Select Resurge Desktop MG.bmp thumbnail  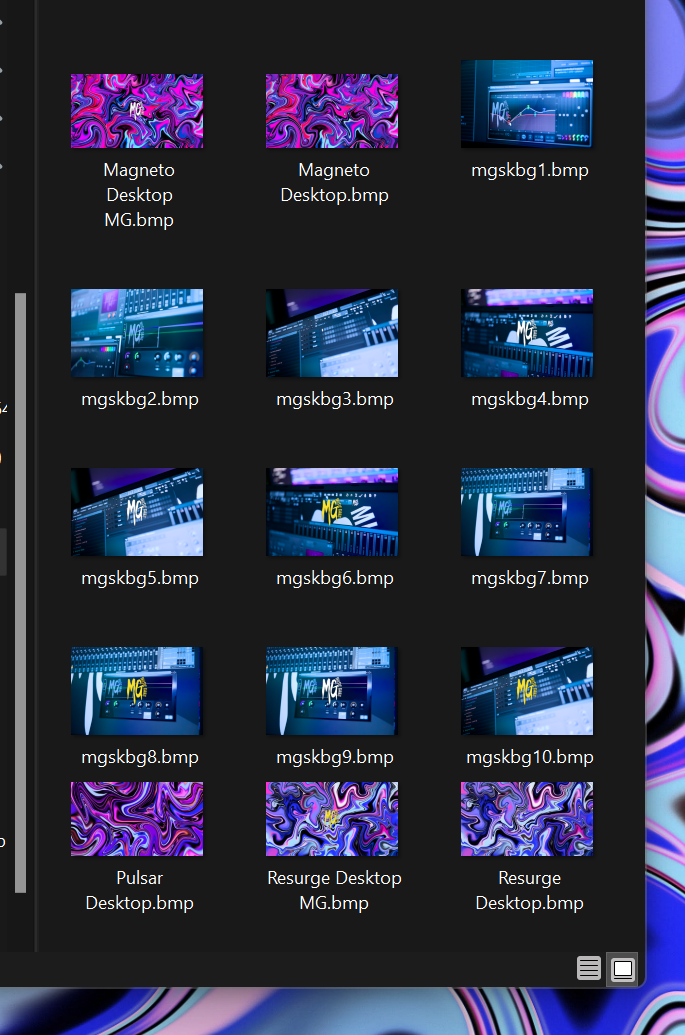point(332,819)
